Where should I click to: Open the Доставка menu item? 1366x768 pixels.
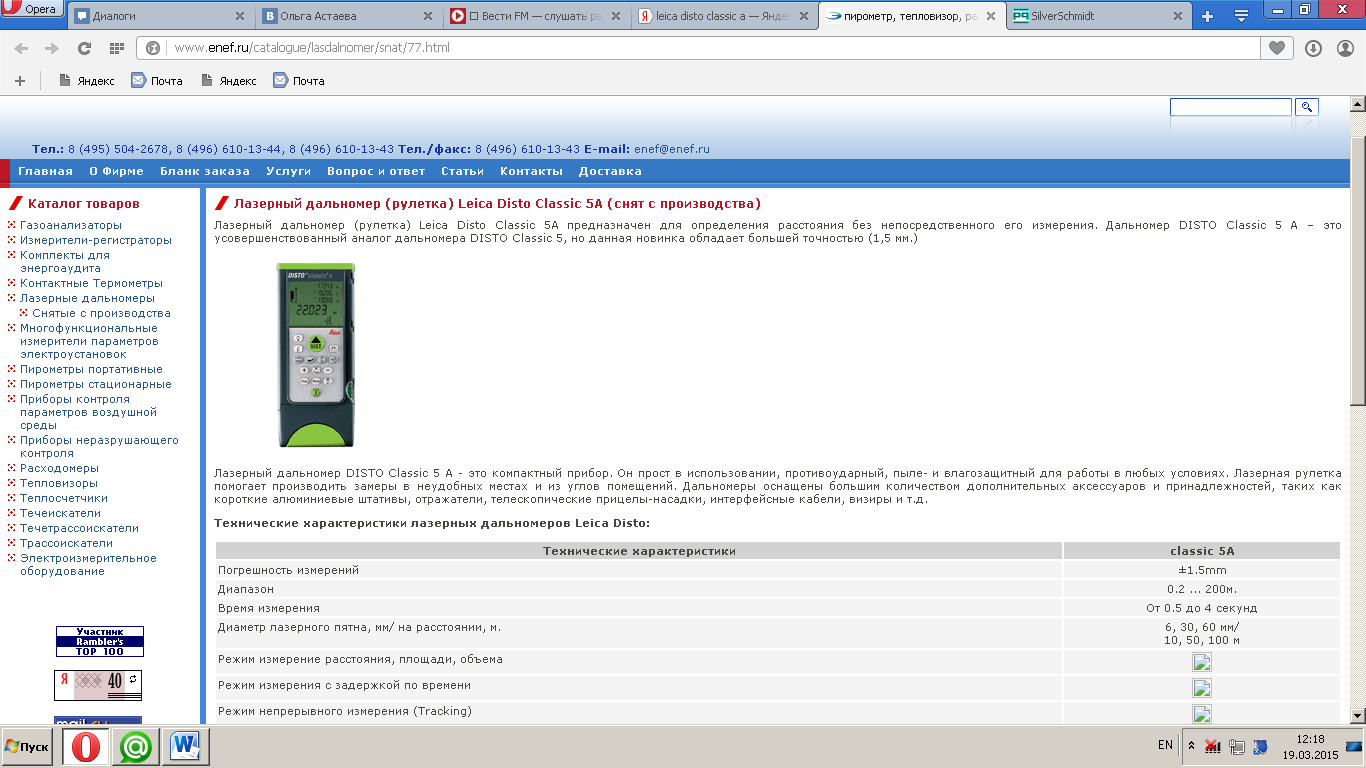coord(610,171)
